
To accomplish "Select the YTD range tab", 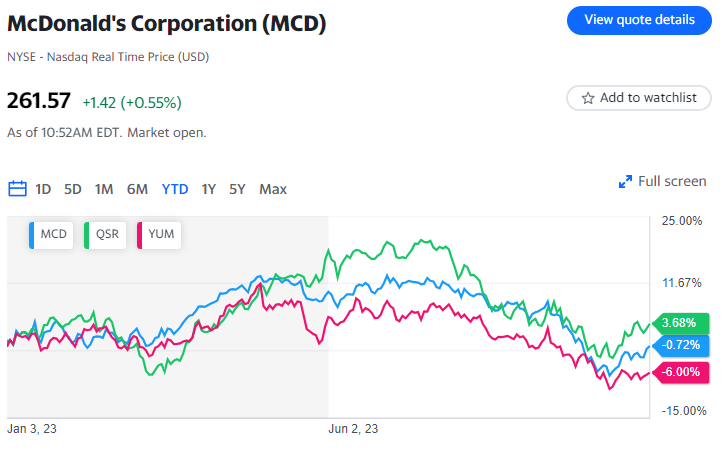I will (x=175, y=189).
